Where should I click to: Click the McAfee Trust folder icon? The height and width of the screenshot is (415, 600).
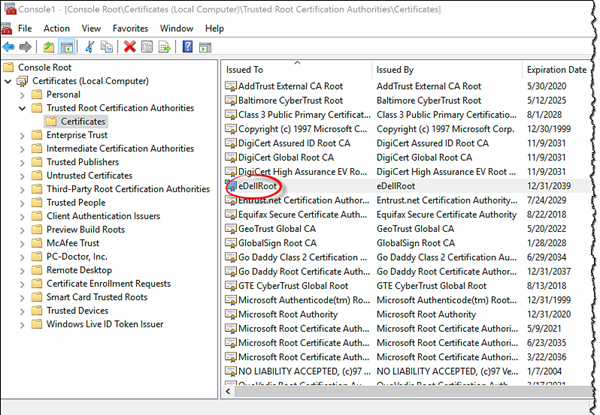[37, 243]
